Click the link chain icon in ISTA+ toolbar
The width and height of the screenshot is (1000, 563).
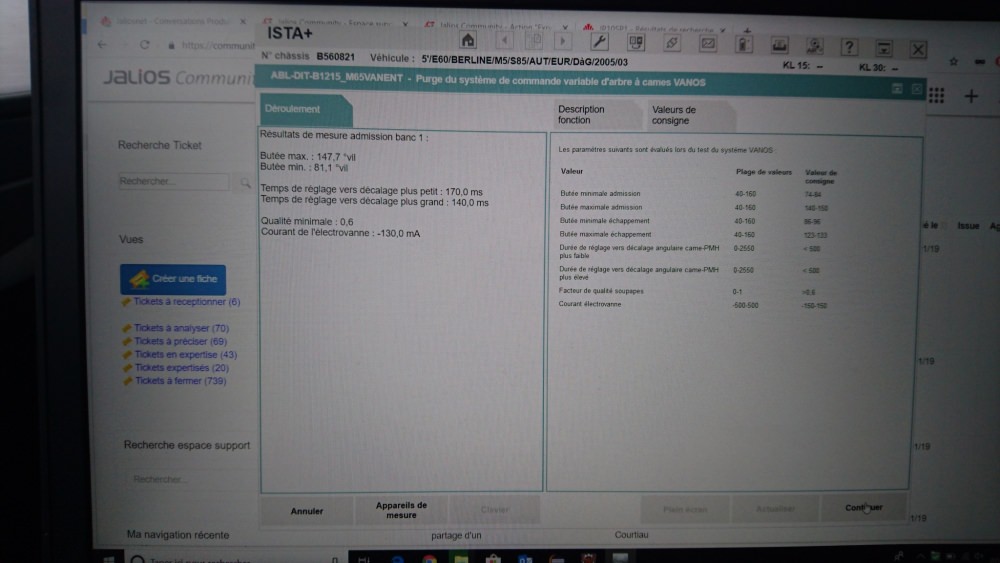pos(672,43)
